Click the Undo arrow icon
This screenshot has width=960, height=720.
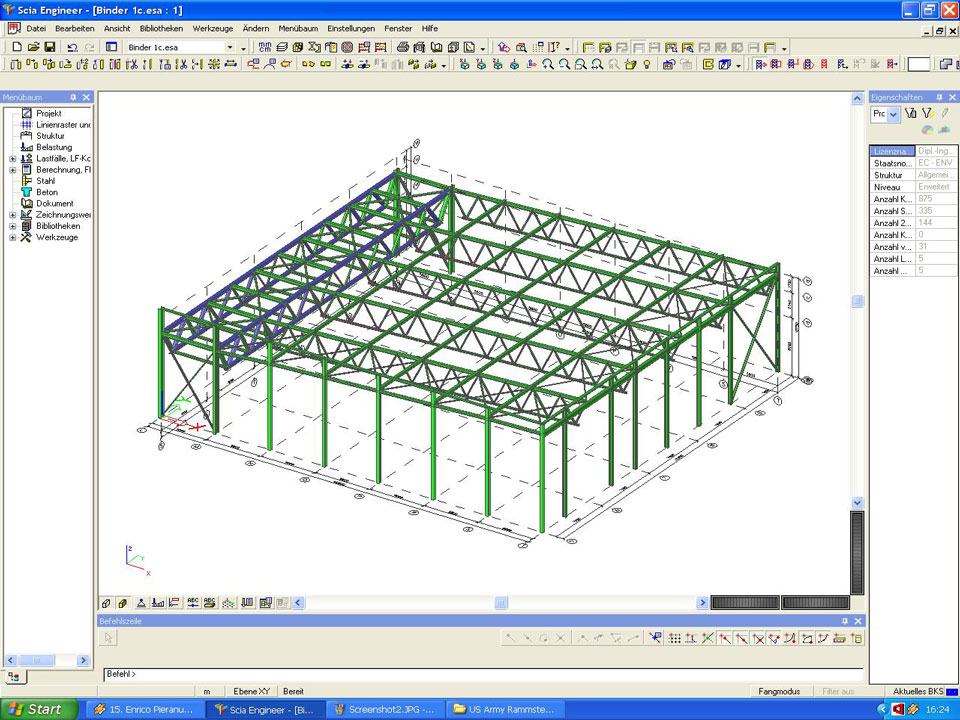[x=72, y=47]
